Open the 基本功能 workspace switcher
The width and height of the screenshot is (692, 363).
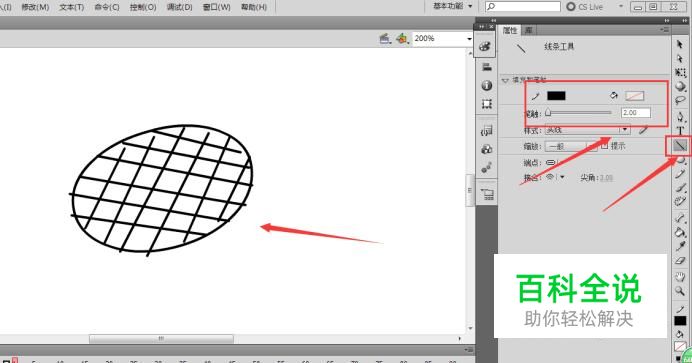click(x=452, y=6)
